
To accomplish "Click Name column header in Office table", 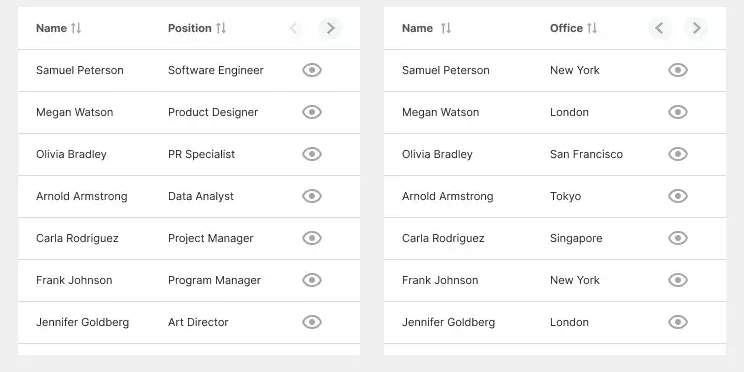I will [x=417, y=28].
